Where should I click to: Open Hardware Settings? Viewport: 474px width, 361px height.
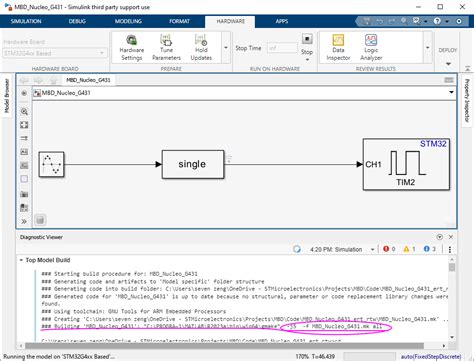click(132, 48)
